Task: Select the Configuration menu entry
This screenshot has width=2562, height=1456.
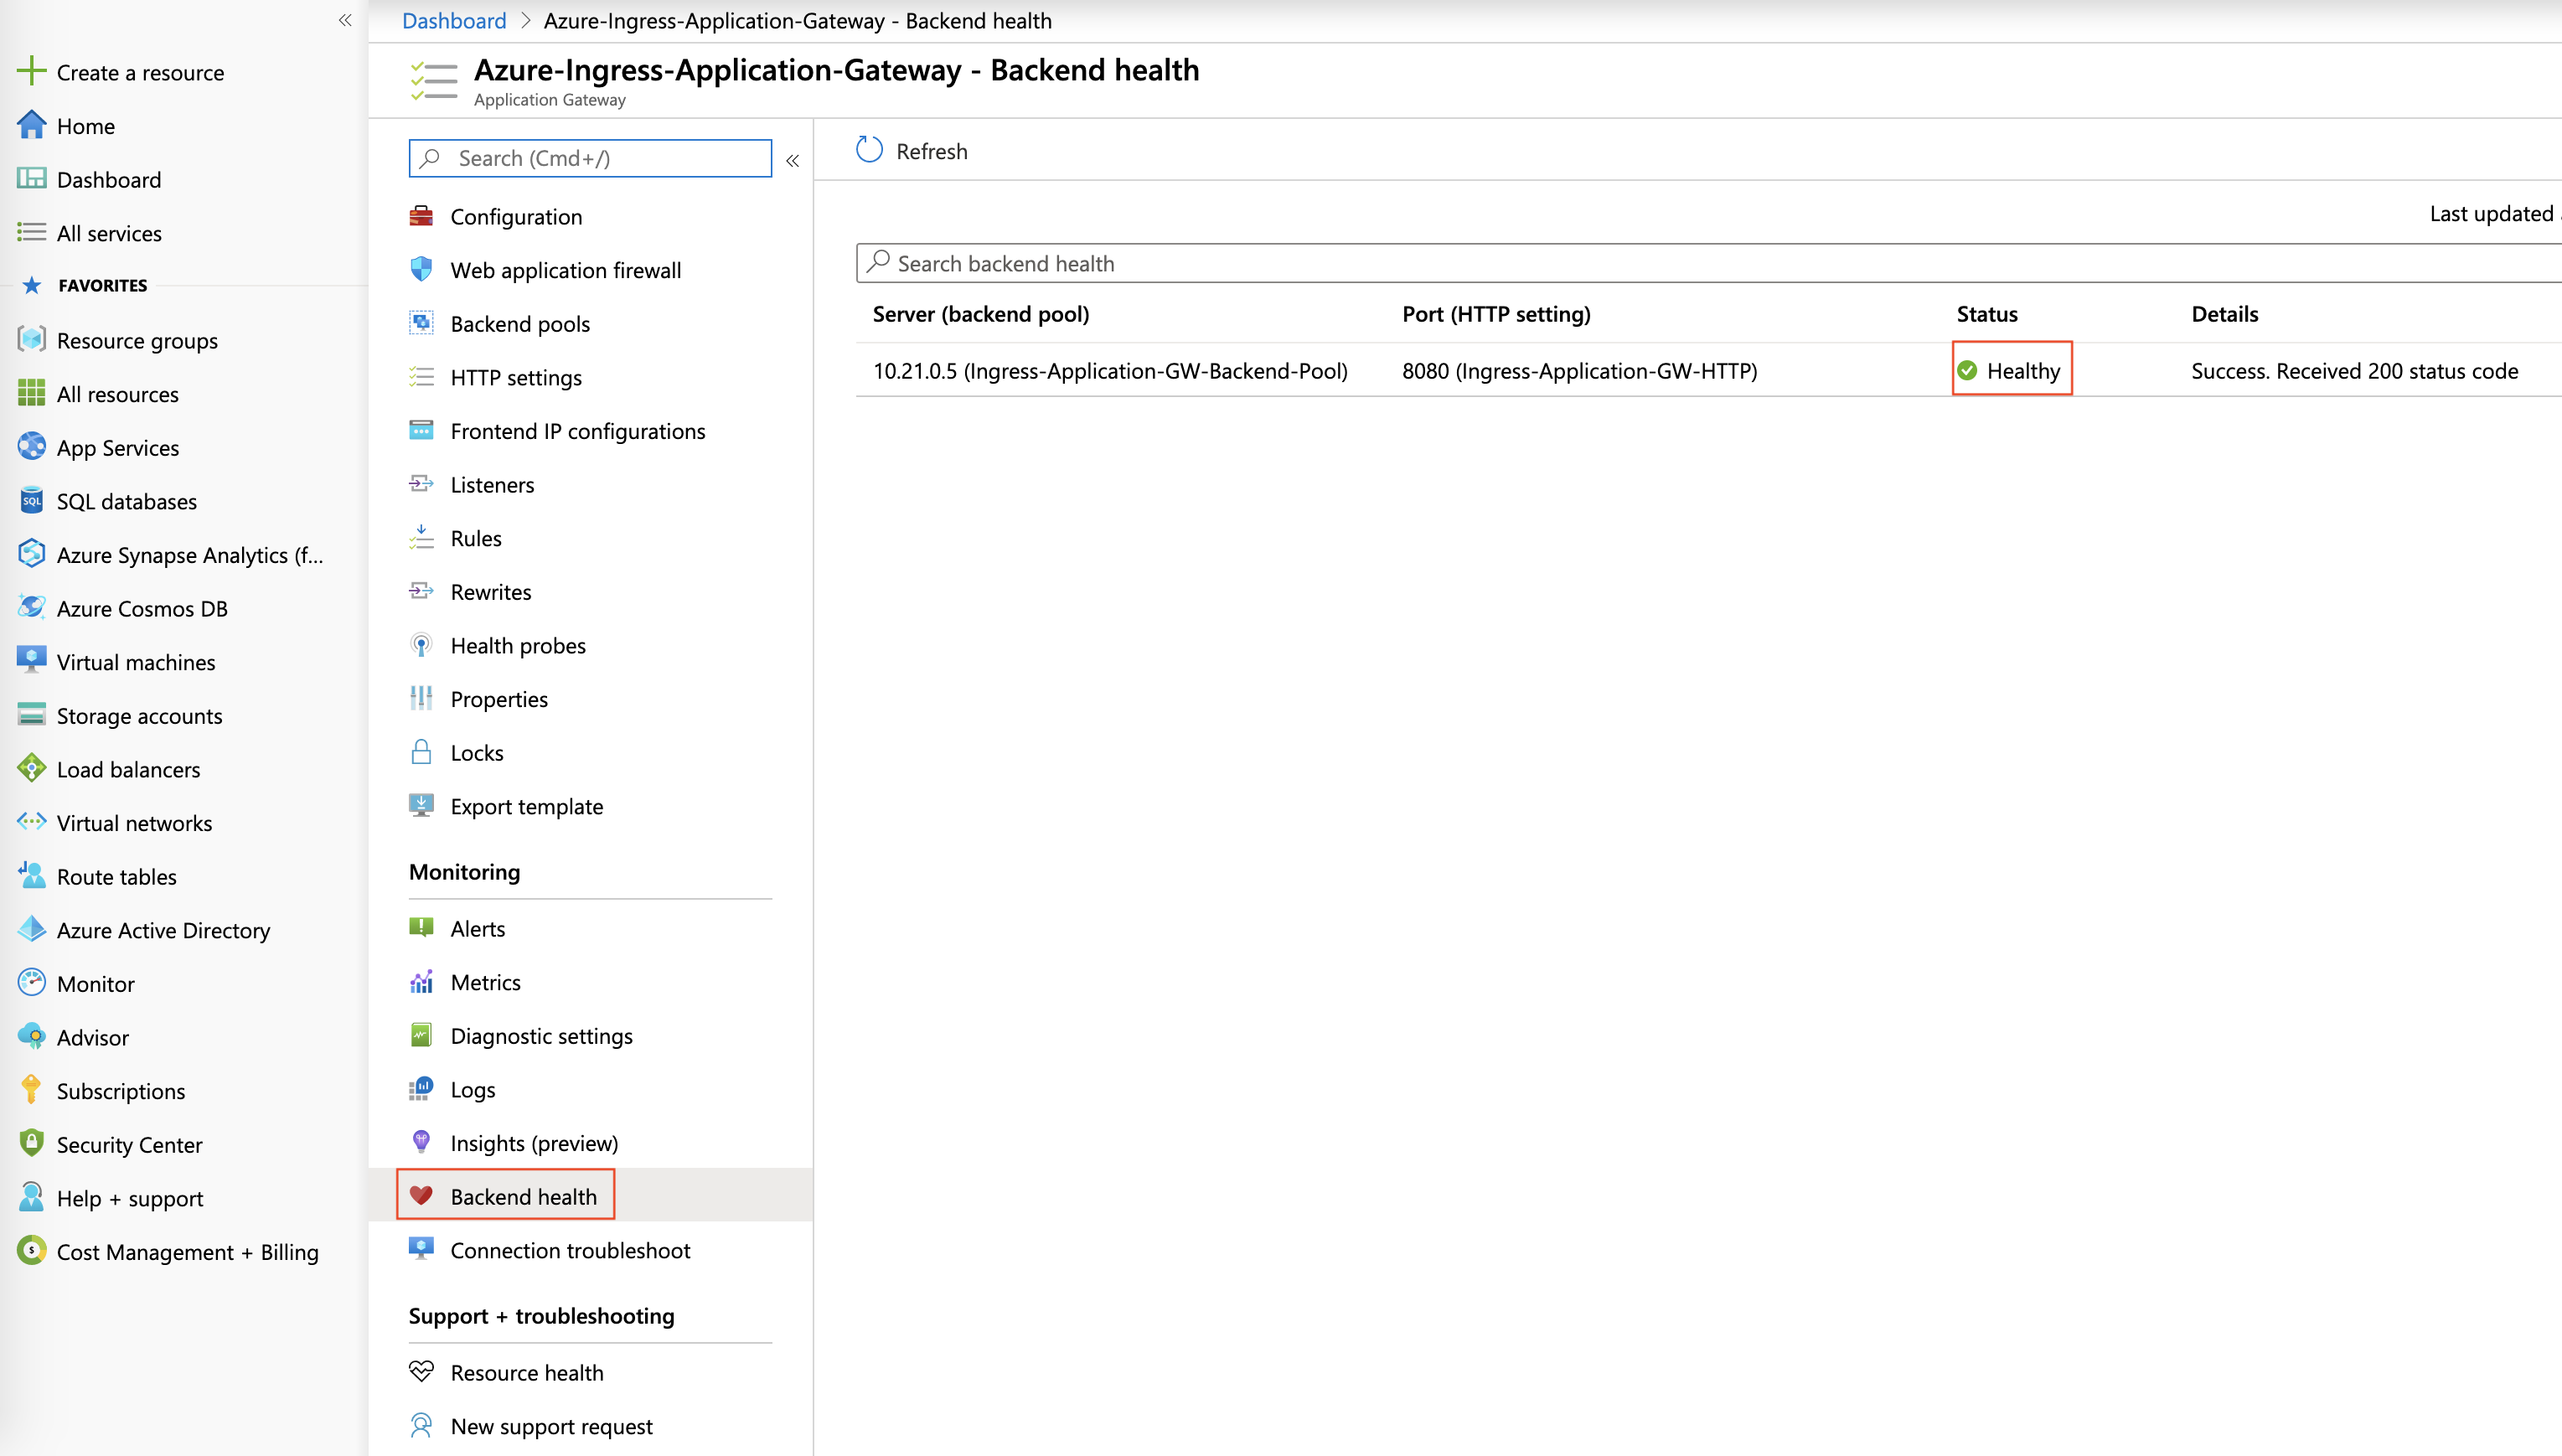Action: click(516, 216)
